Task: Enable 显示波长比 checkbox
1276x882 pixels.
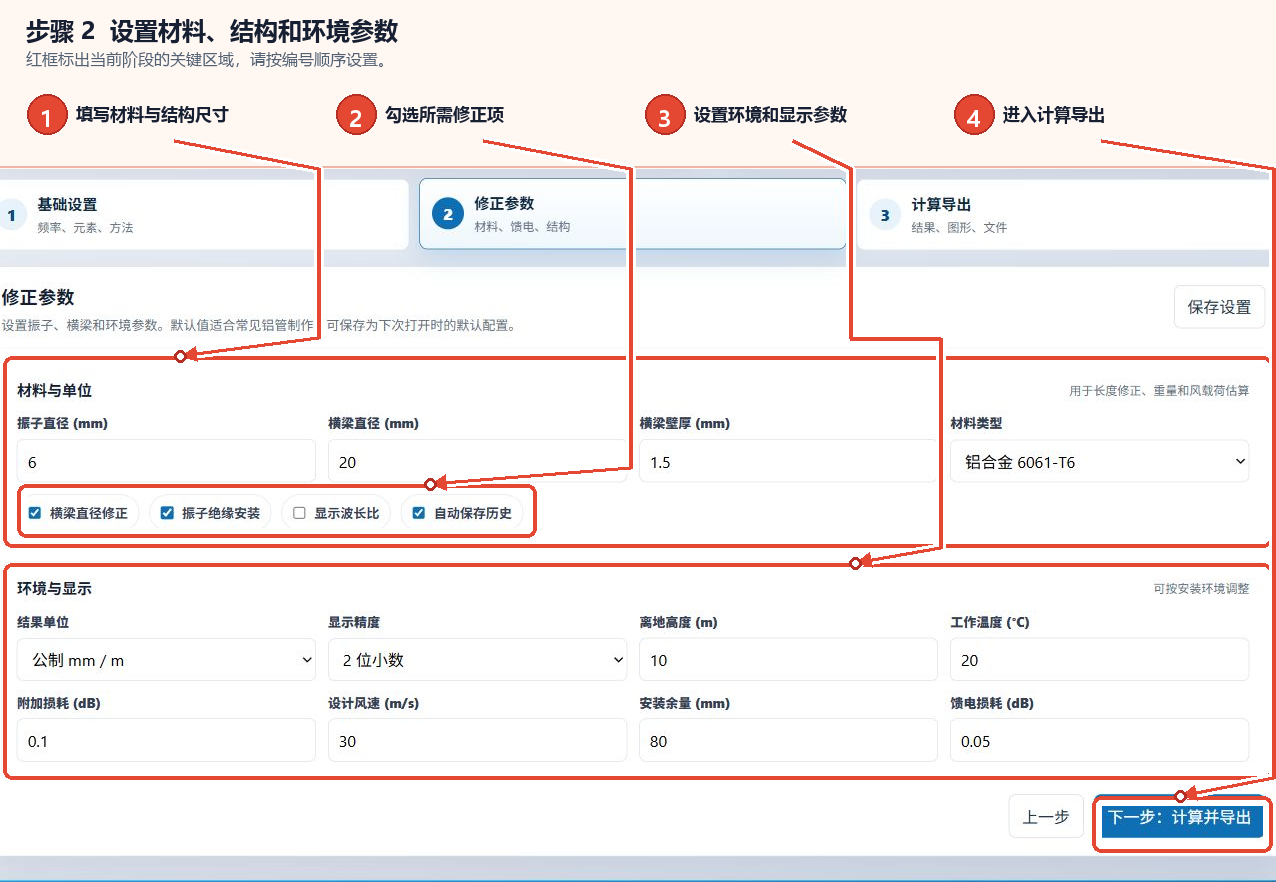Action: (x=299, y=513)
